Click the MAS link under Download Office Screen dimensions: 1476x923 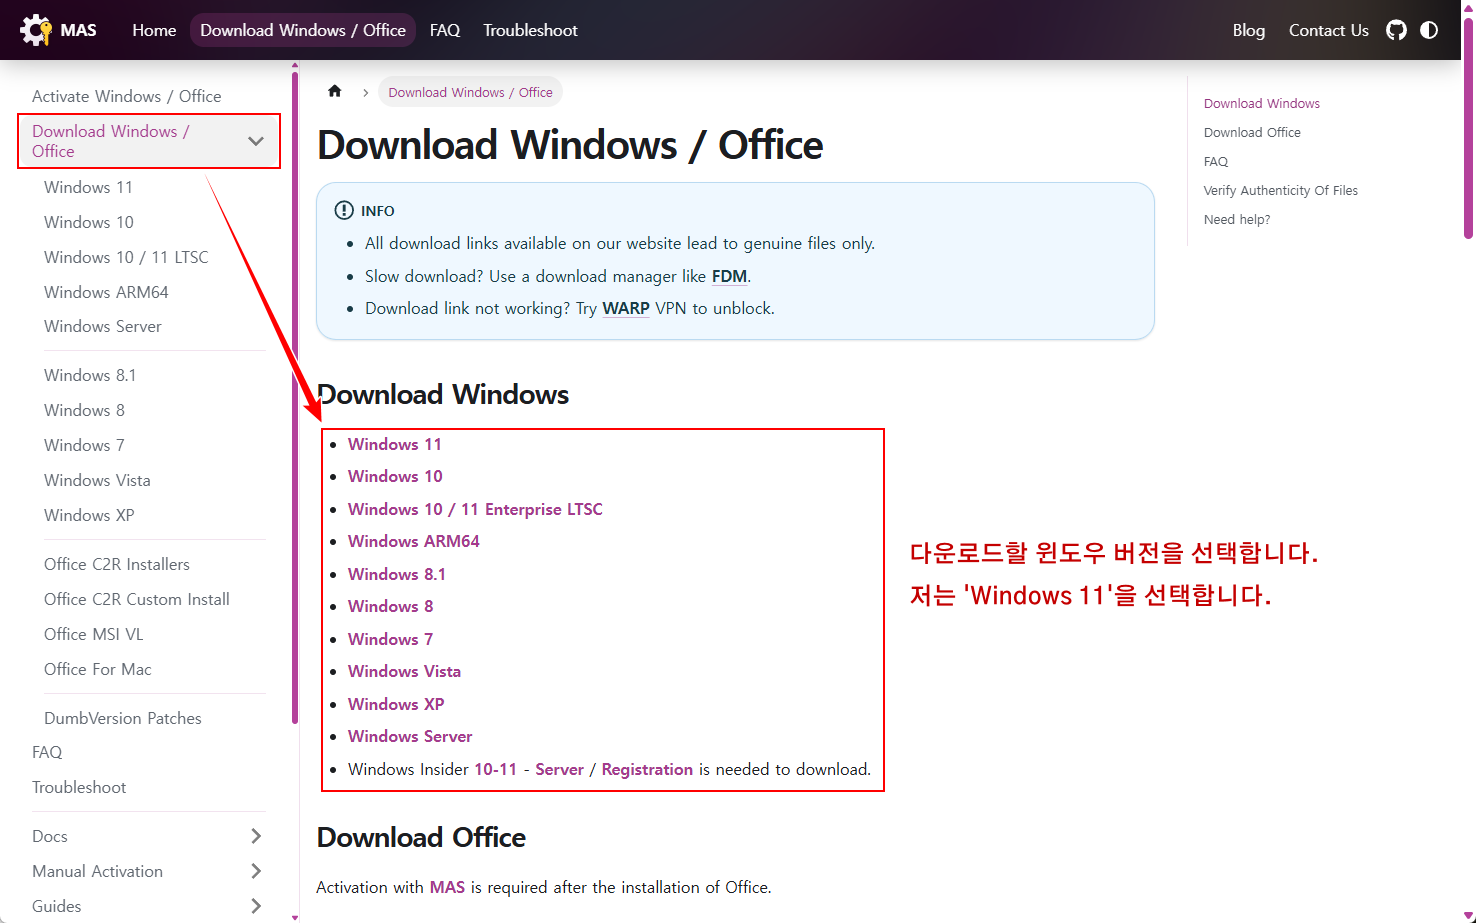pyautogui.click(x=447, y=887)
